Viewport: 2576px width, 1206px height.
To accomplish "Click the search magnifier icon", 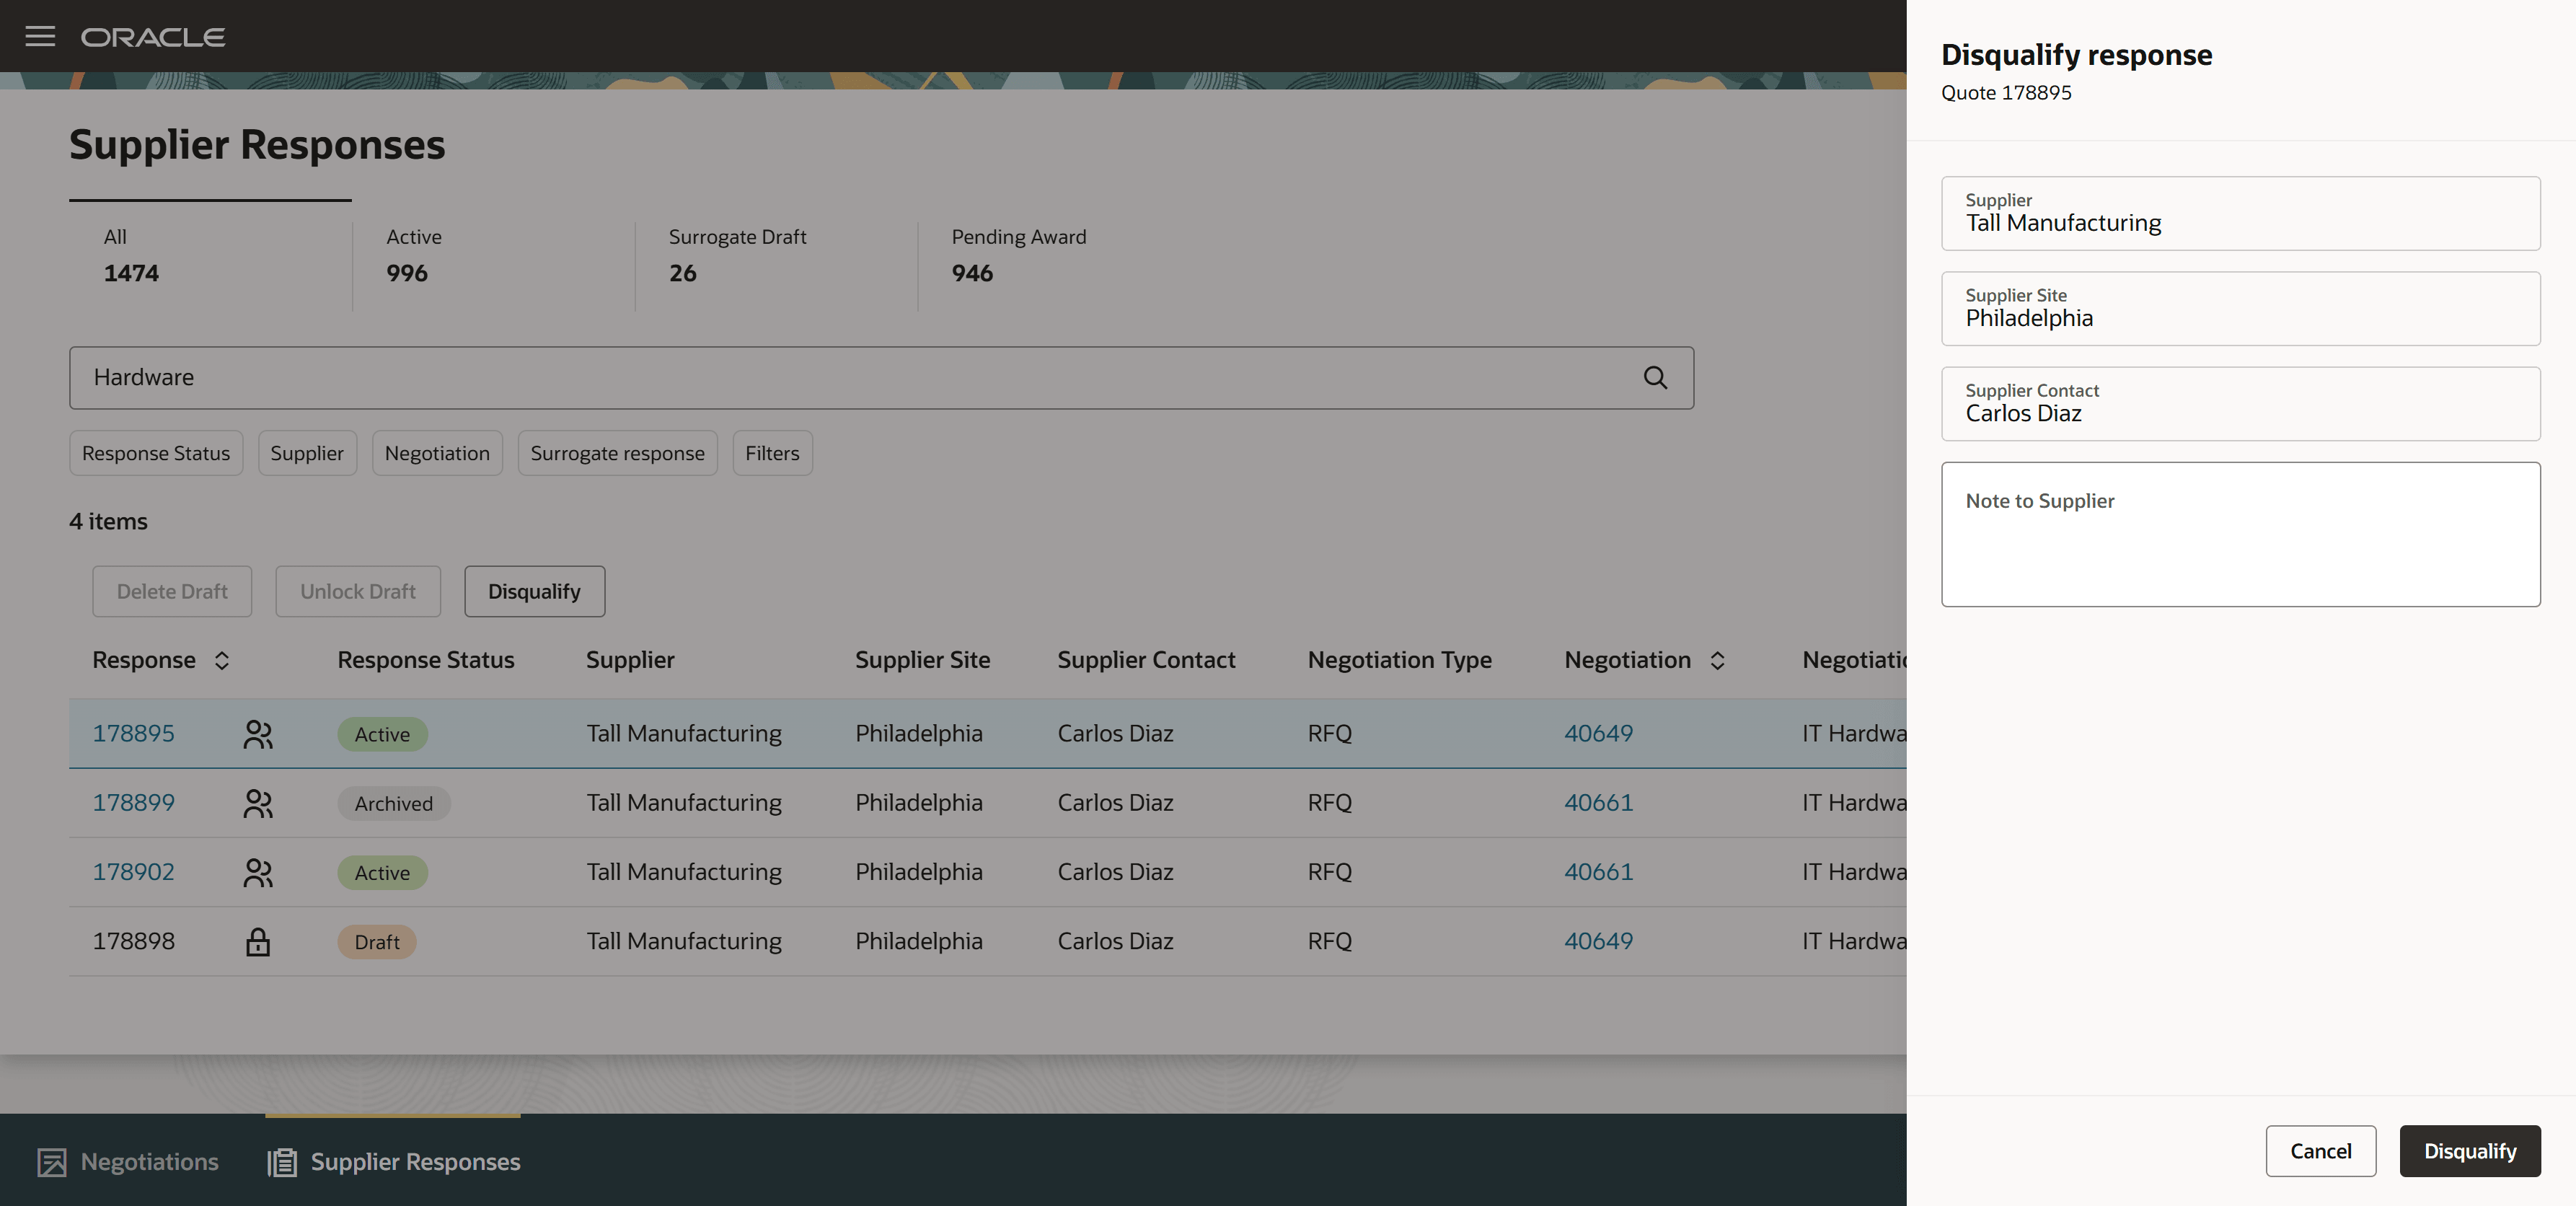I will pos(1655,377).
